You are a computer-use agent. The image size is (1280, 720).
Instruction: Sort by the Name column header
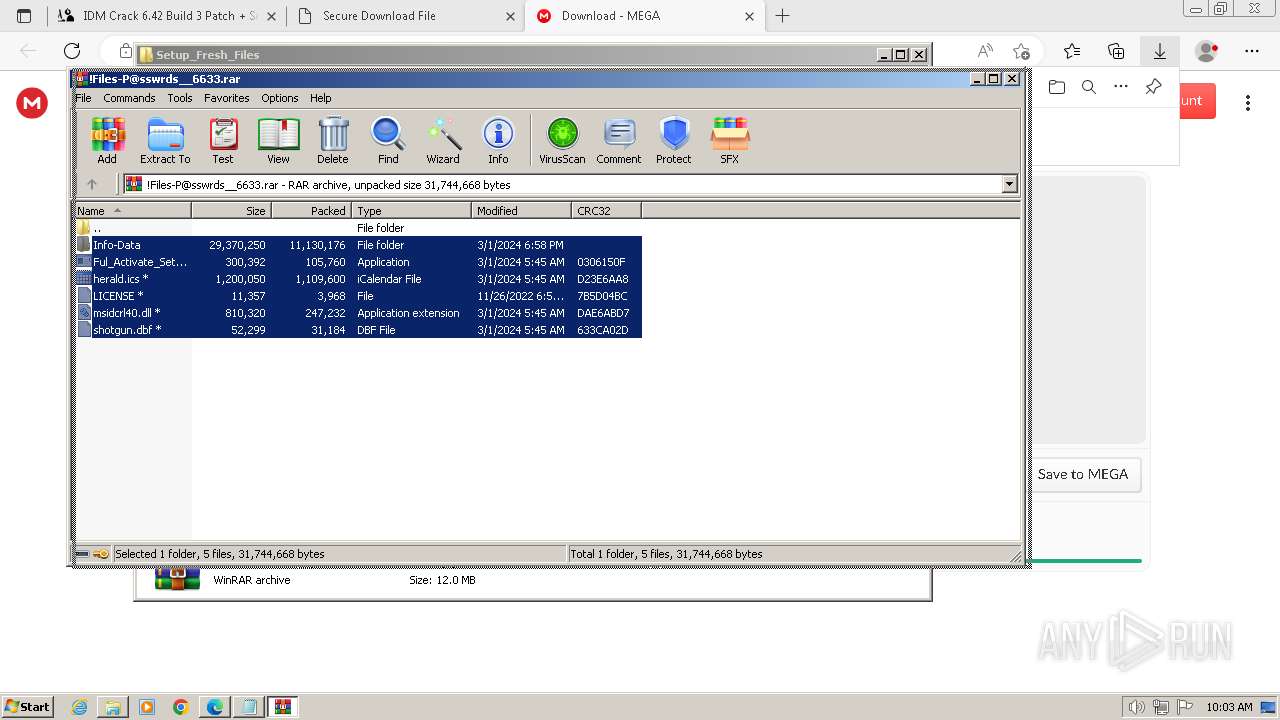tap(133, 210)
